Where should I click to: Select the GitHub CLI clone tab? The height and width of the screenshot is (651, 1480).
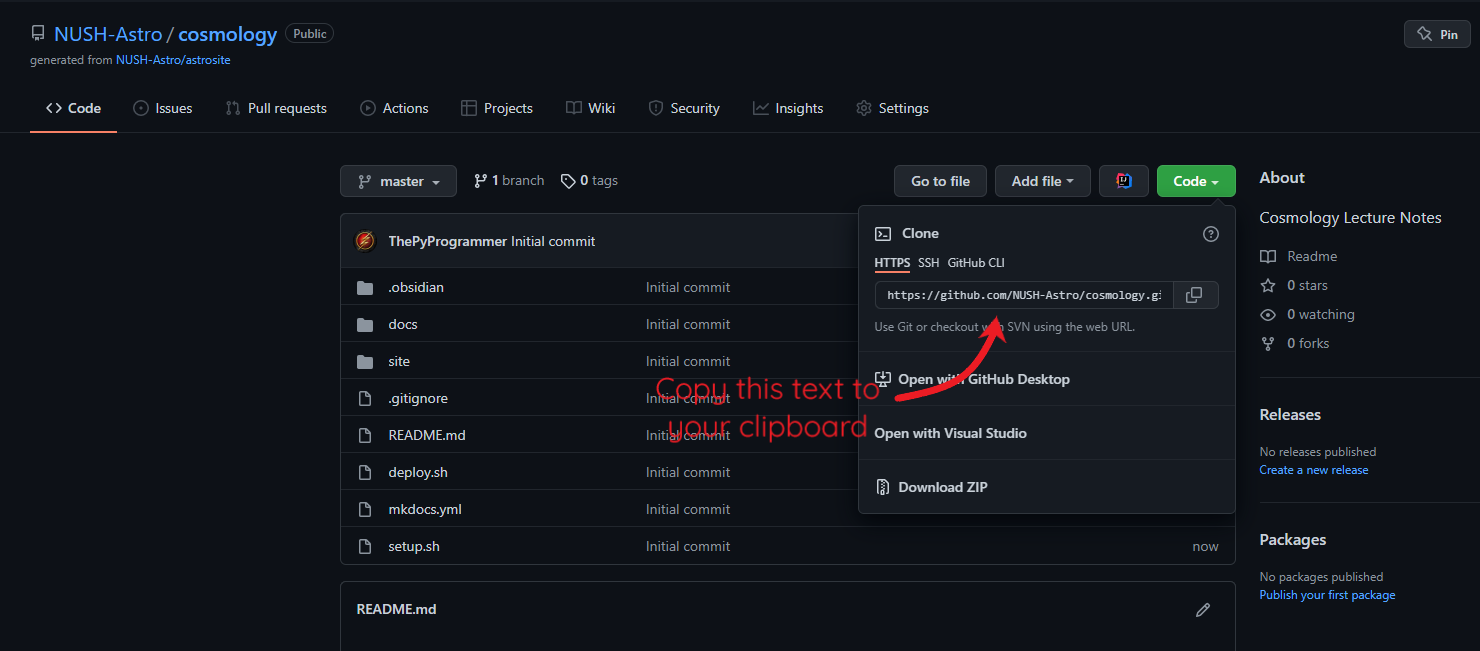[x=976, y=263]
